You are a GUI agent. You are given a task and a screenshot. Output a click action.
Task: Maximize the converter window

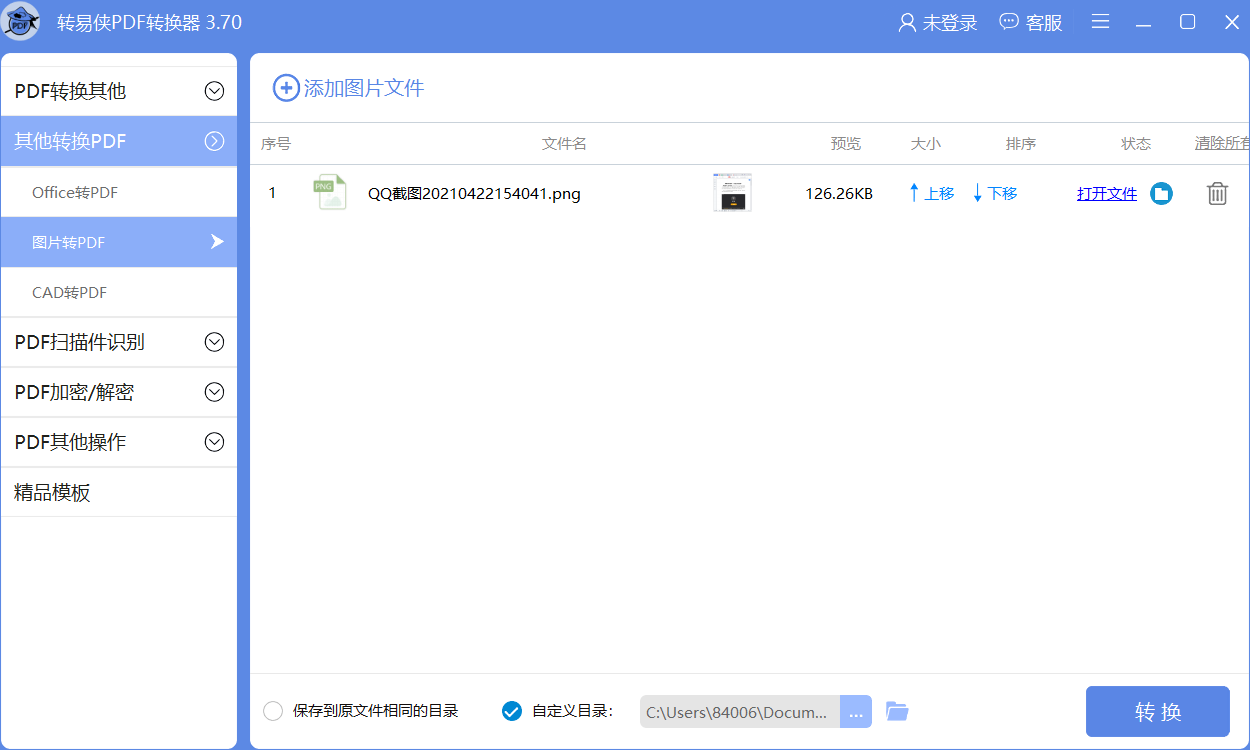(1188, 22)
